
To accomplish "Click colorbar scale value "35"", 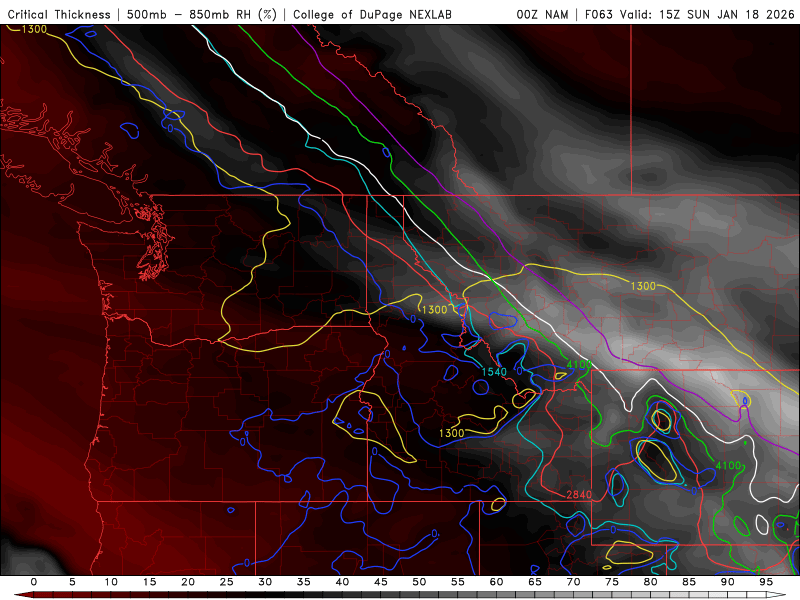I will pos(304,582).
